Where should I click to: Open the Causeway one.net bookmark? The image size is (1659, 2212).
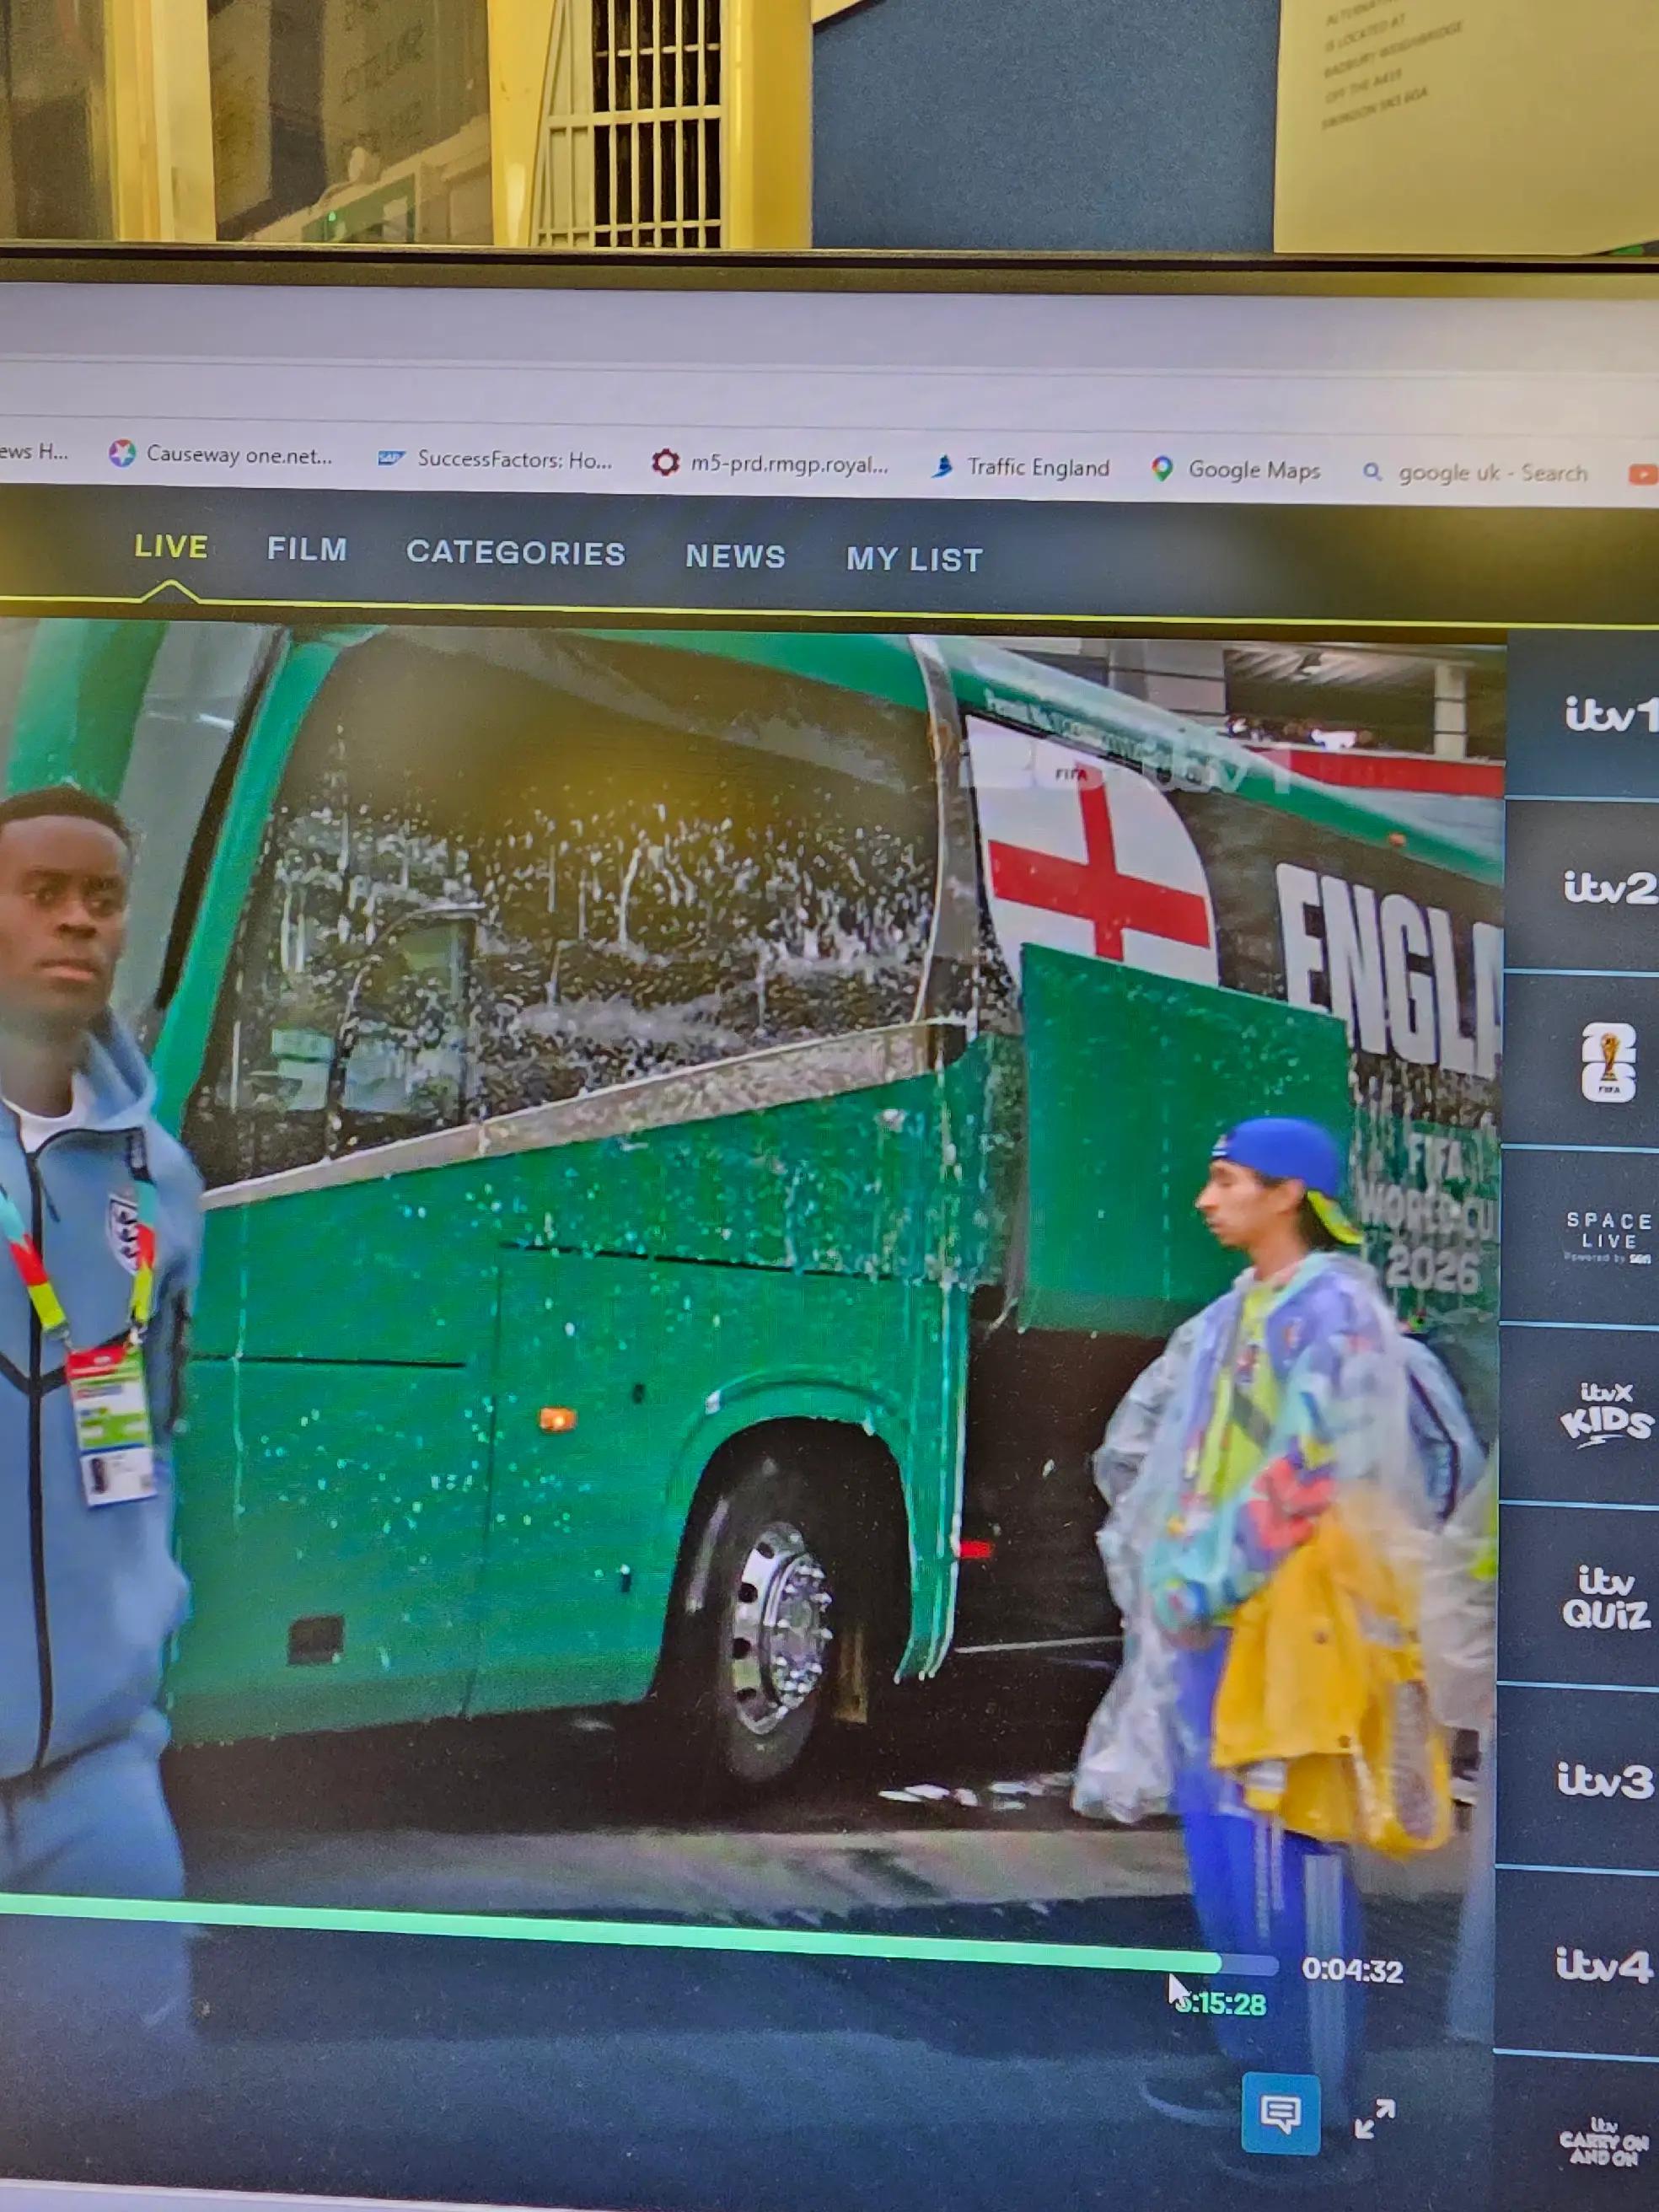click(x=221, y=455)
